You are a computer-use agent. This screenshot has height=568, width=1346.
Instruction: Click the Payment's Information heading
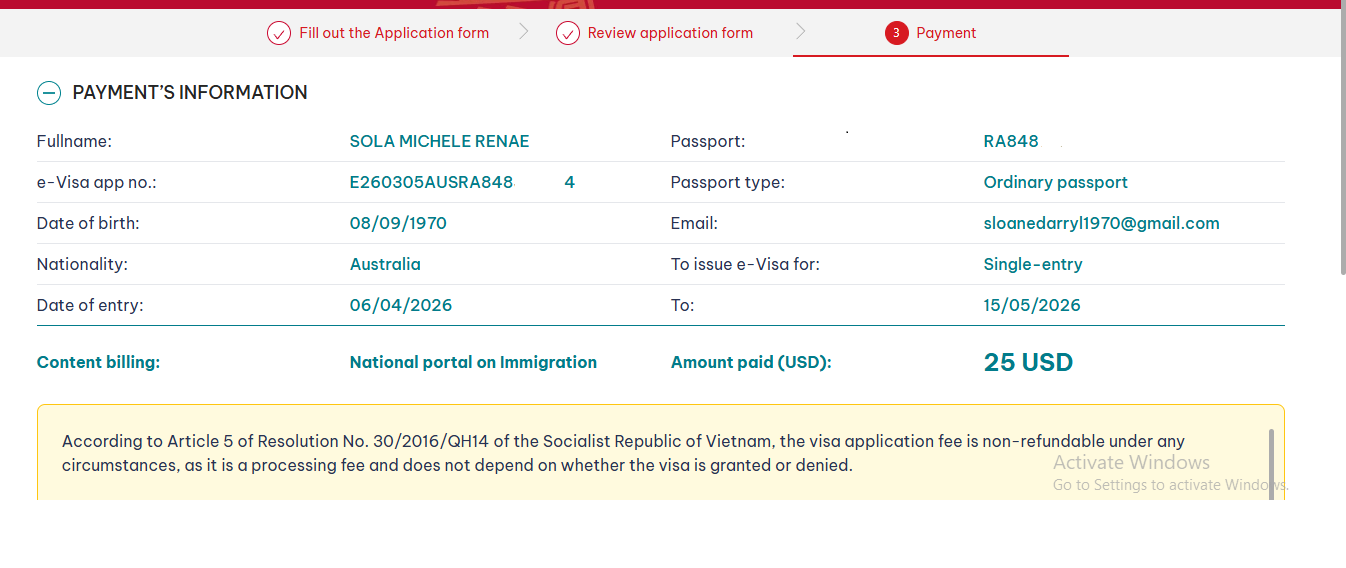pyautogui.click(x=190, y=93)
